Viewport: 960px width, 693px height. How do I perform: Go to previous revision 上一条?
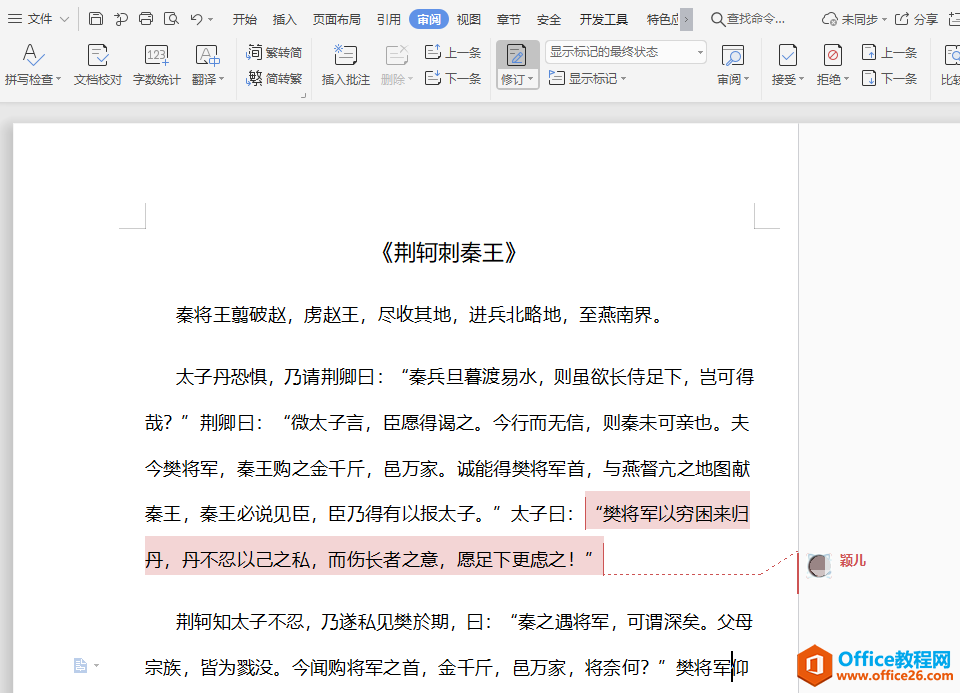click(889, 53)
